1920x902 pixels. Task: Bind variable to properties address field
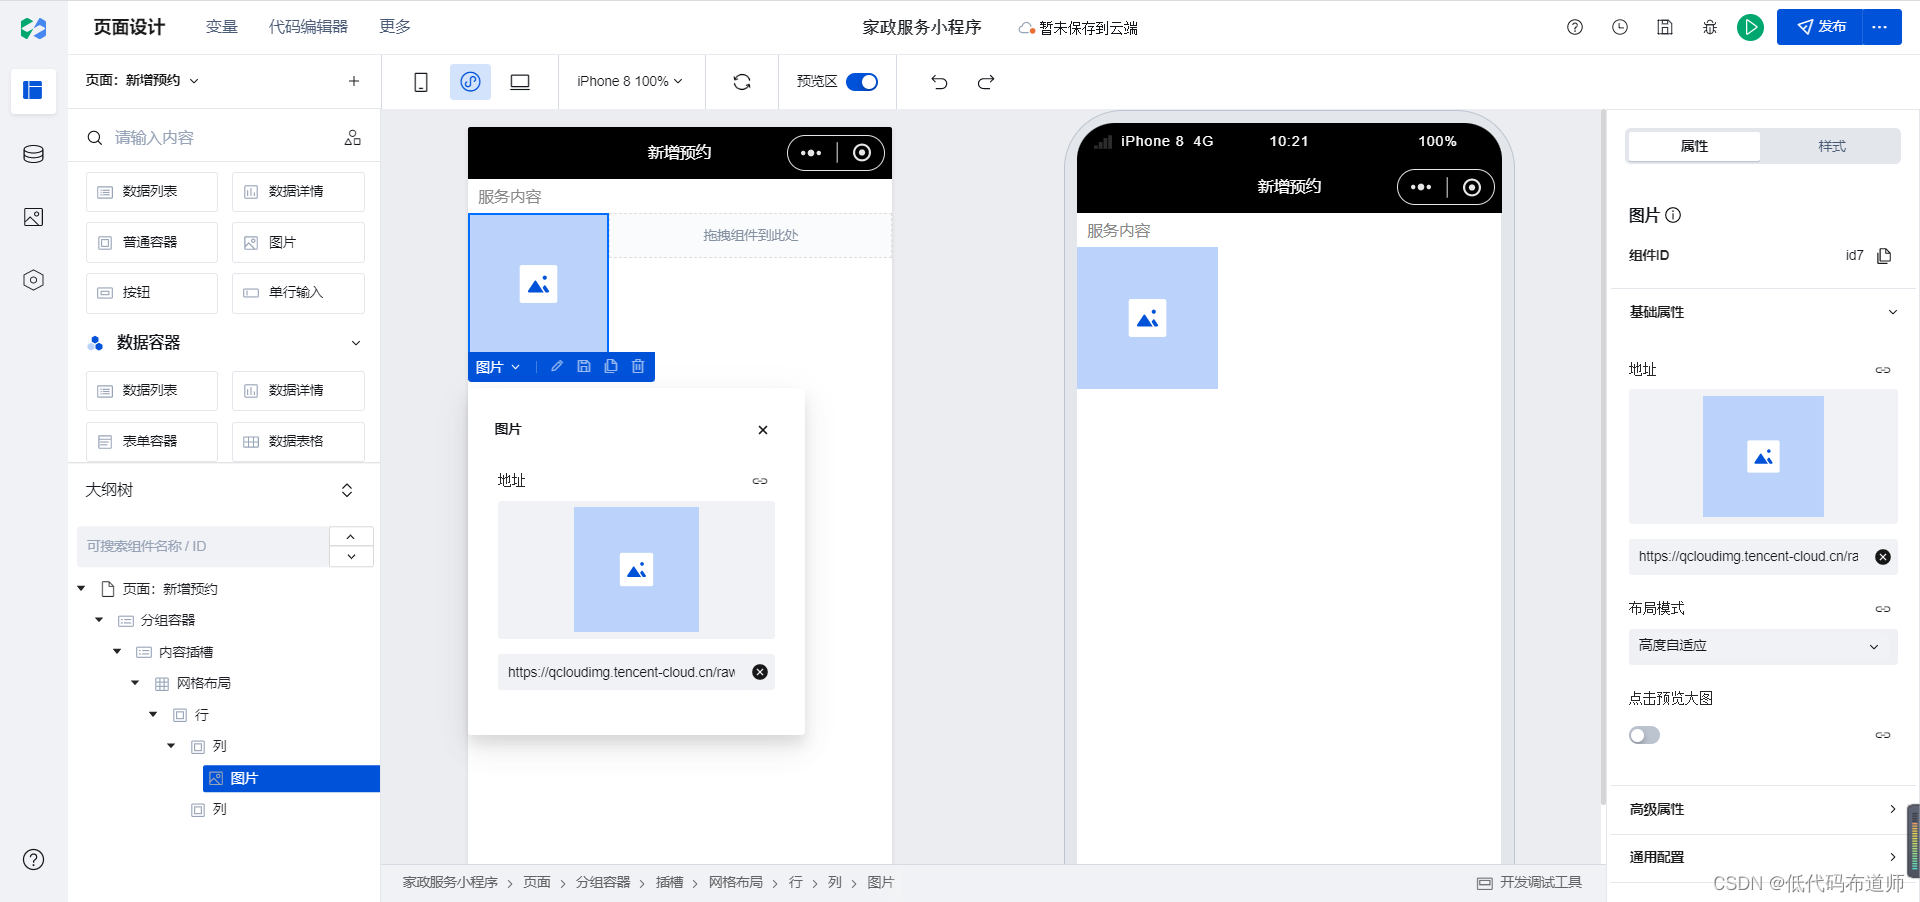click(x=1883, y=370)
